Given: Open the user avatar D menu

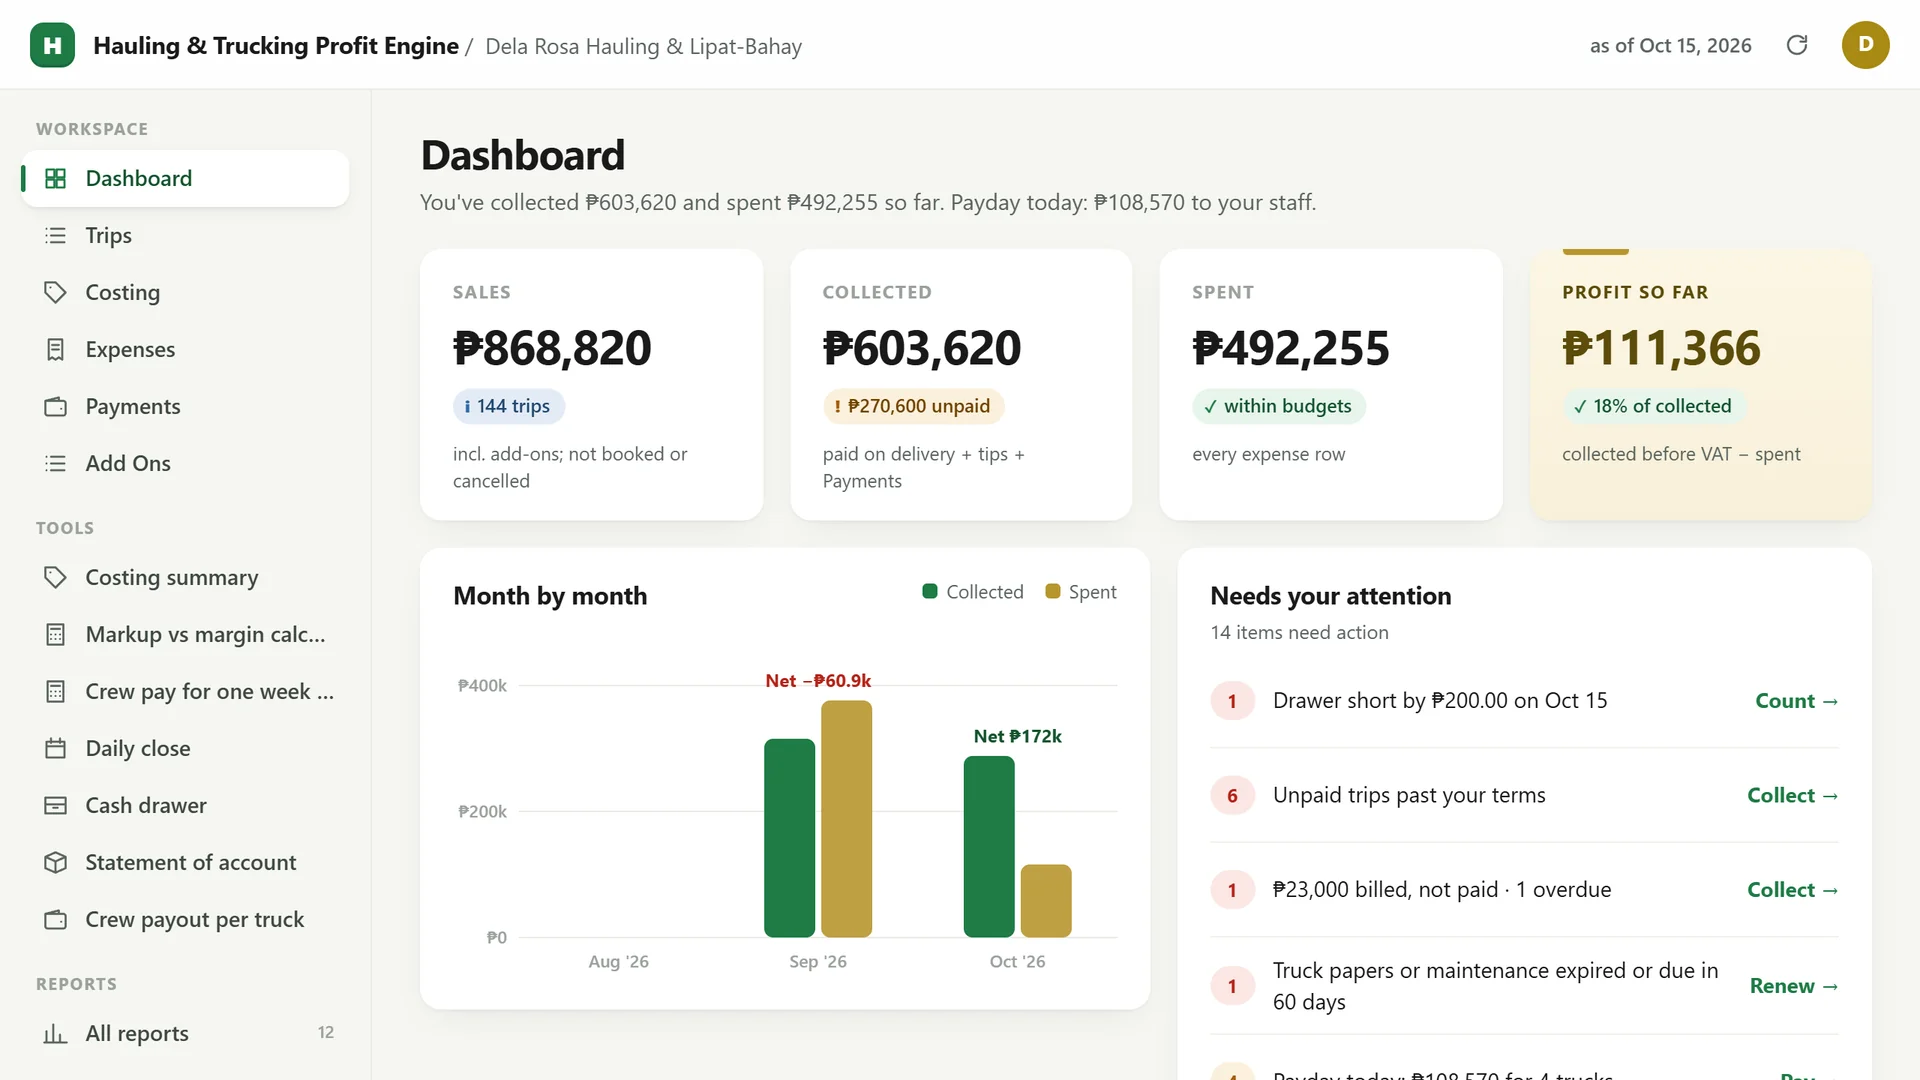Looking at the screenshot, I should pos(1865,45).
